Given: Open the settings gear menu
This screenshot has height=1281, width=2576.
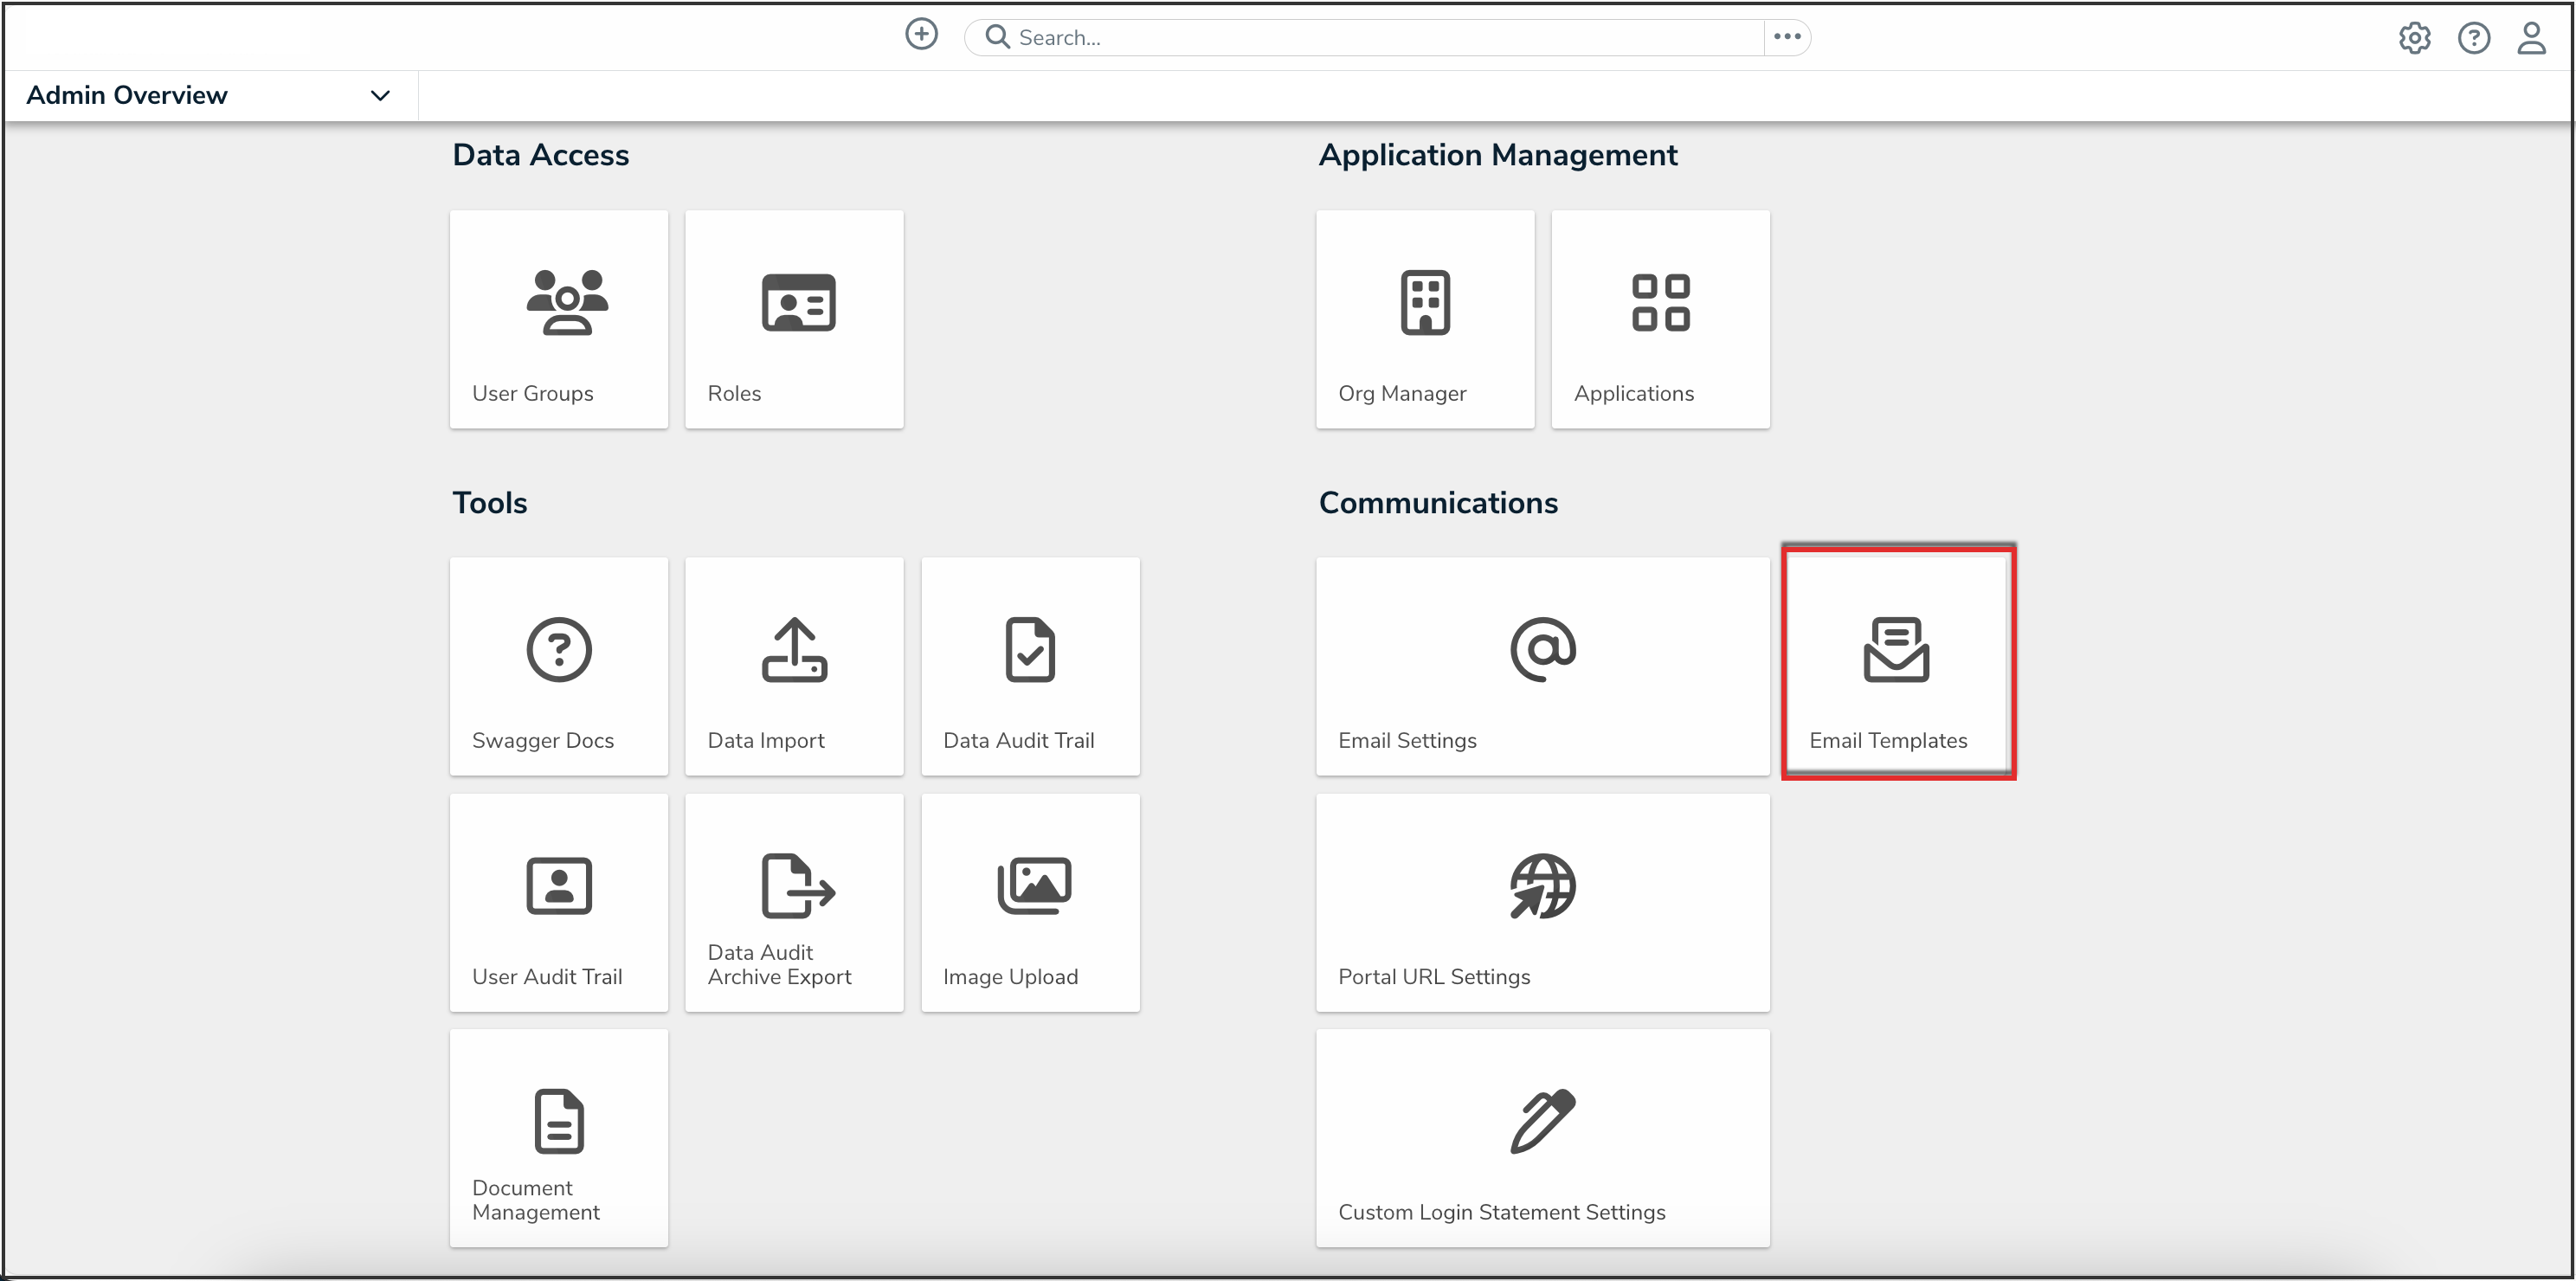Looking at the screenshot, I should pyautogui.click(x=2414, y=38).
